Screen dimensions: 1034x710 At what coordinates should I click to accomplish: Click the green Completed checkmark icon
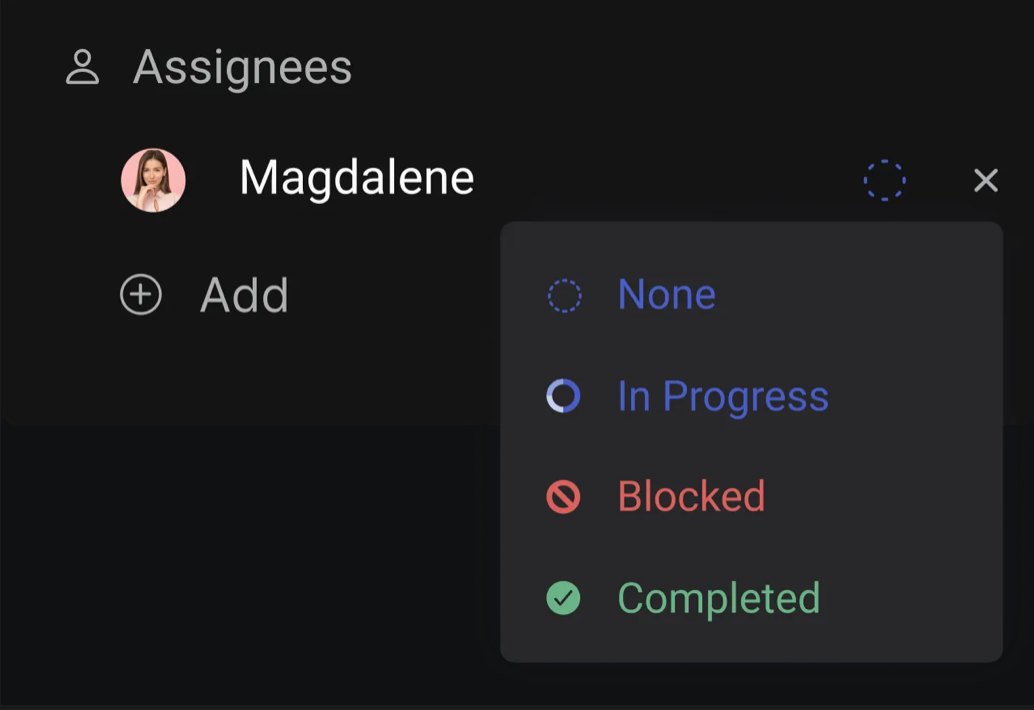click(x=563, y=598)
